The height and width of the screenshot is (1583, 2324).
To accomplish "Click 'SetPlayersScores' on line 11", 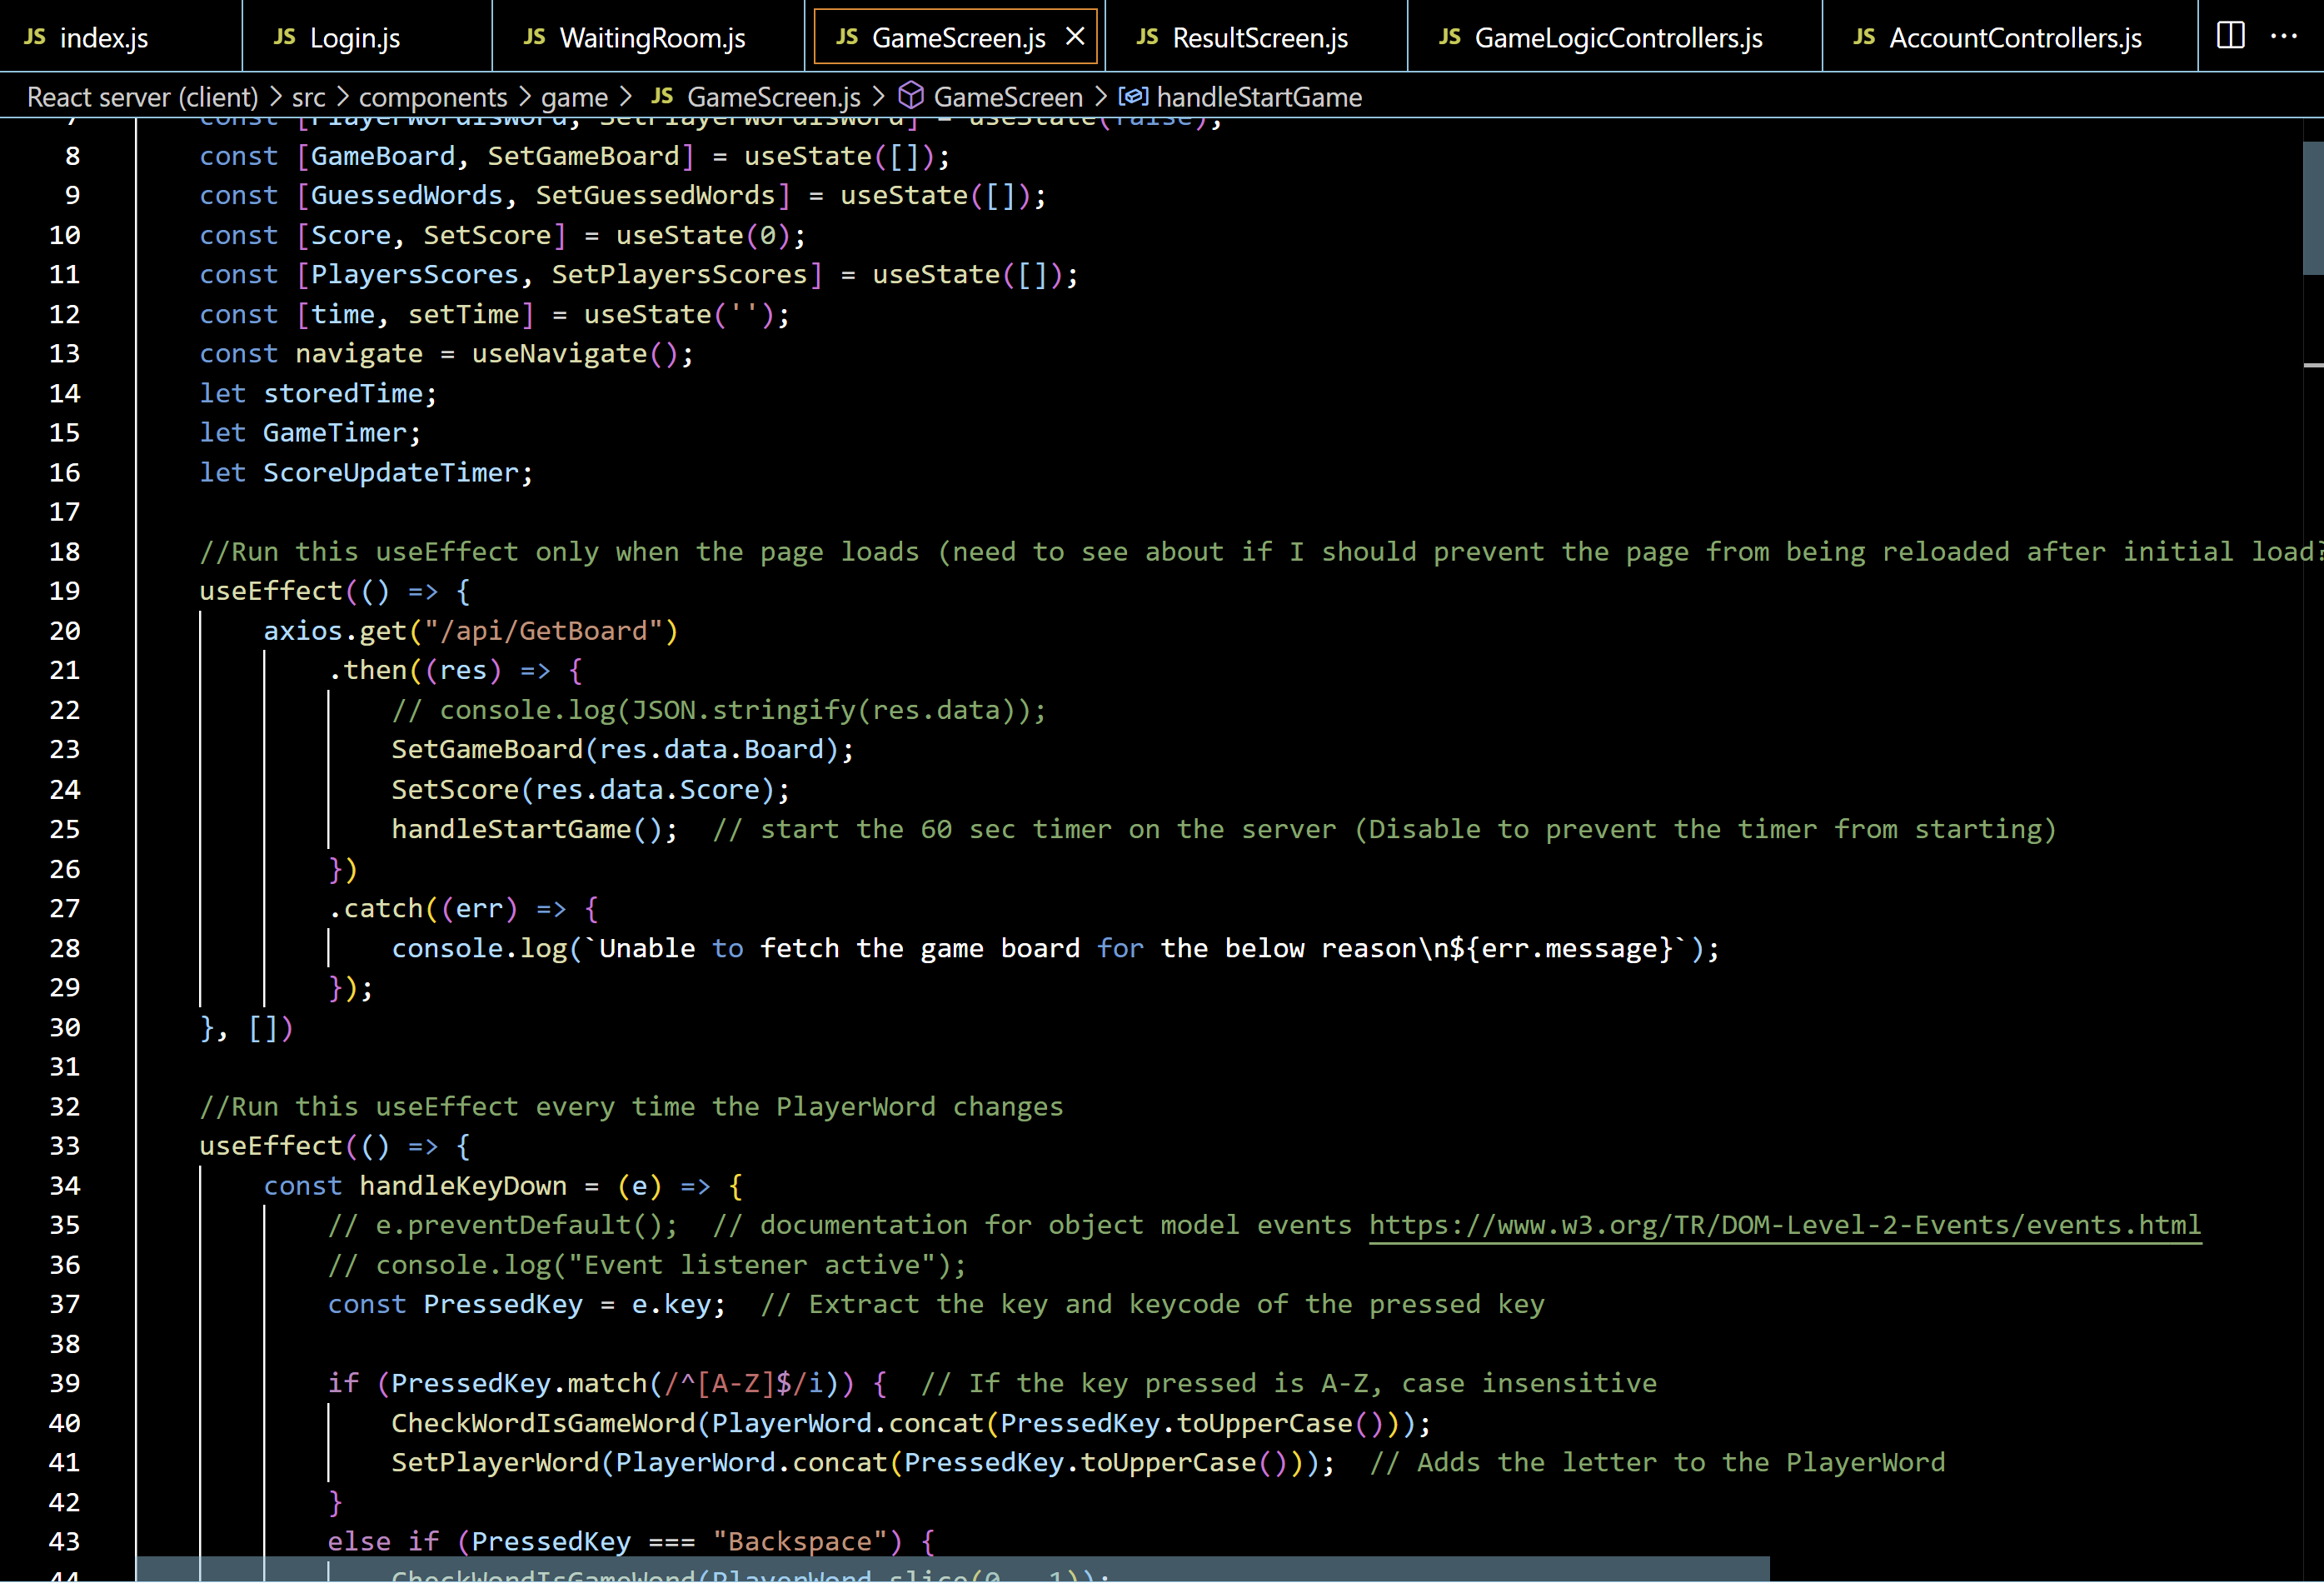I will 679,275.
